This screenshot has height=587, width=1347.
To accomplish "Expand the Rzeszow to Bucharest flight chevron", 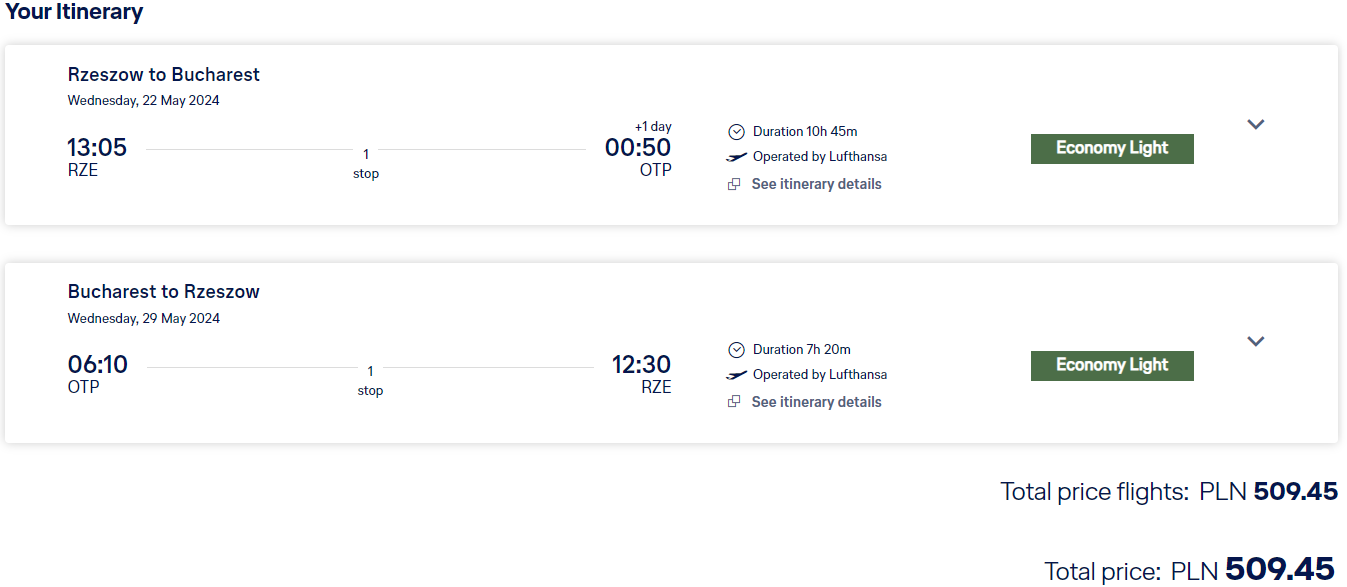I will pyautogui.click(x=1256, y=125).
